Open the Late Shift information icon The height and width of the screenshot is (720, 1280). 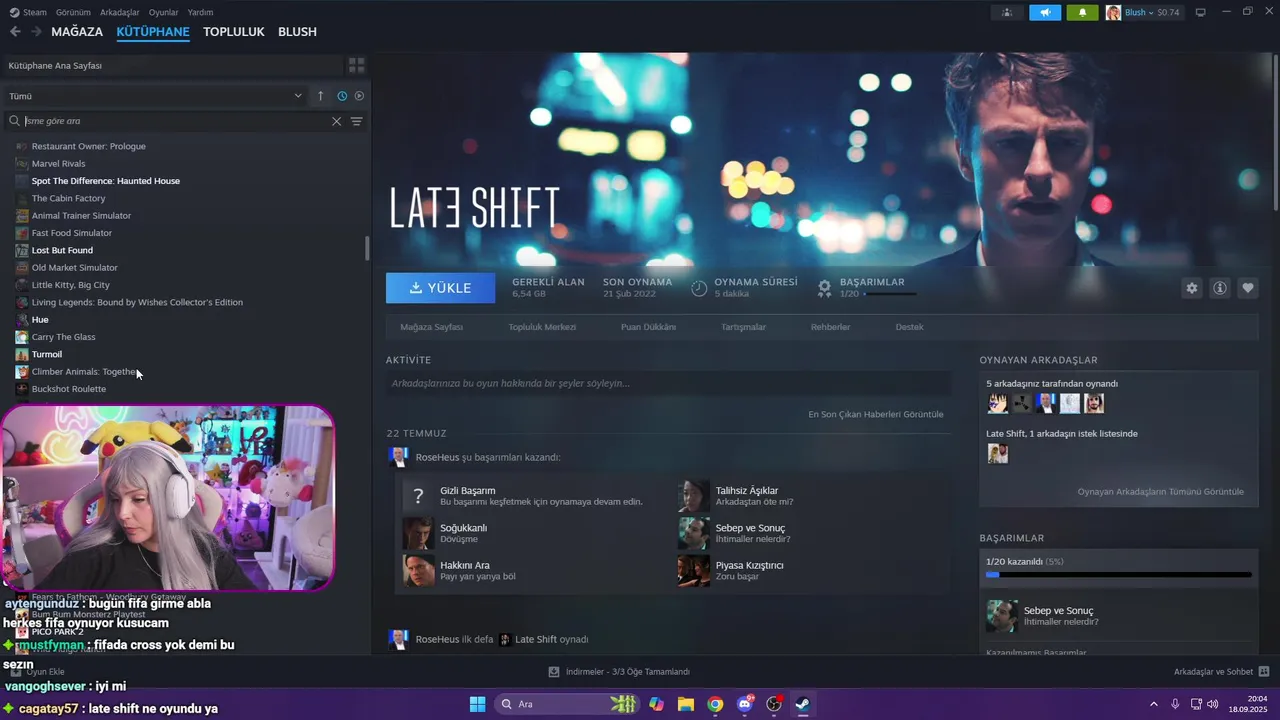click(1220, 288)
